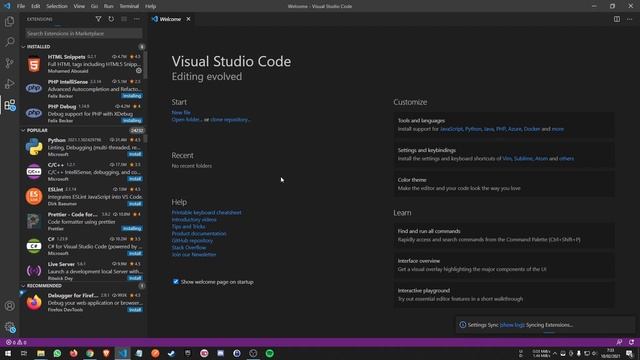640x360 pixels.
Task: Collapse the Installed extensions section
Action: click(84, 47)
